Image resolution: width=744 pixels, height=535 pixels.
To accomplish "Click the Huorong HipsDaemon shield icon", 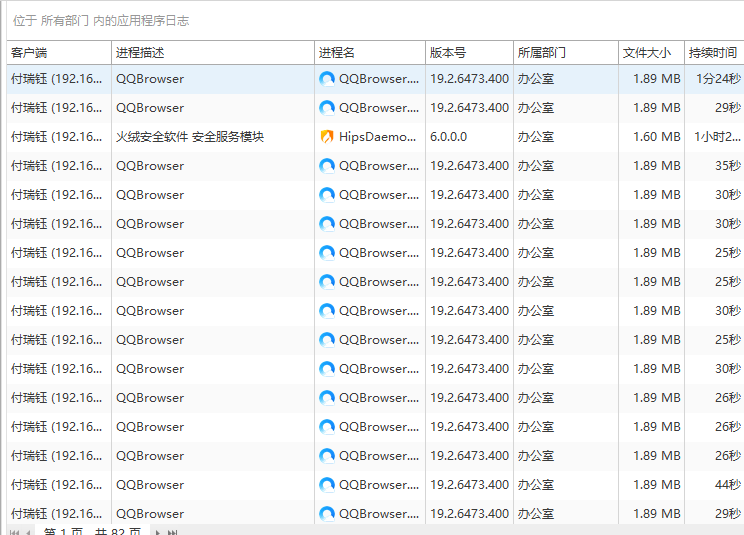I will (327, 137).
